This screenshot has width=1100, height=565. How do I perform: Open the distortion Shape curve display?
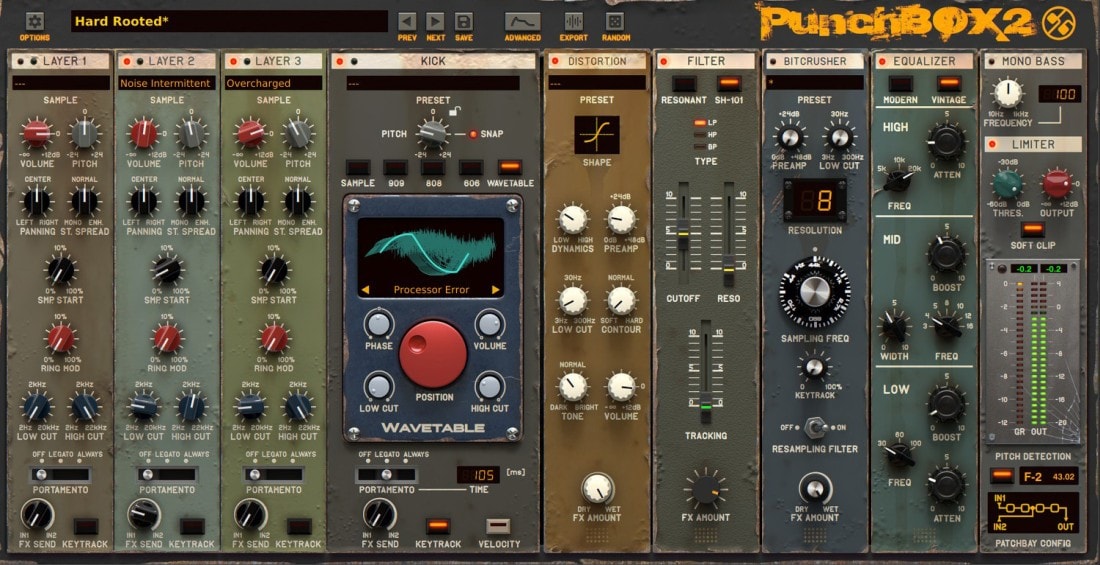coord(596,135)
